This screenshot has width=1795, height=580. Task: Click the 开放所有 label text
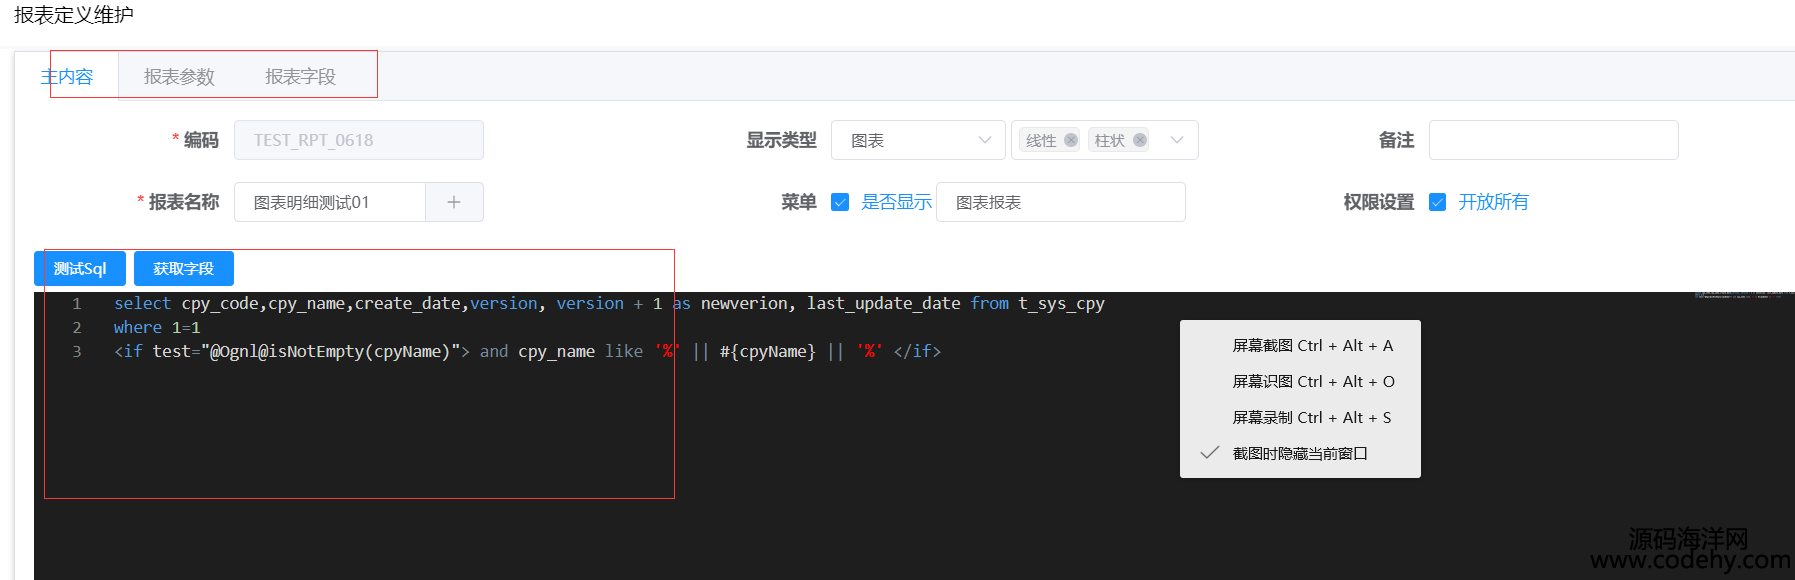[x=1493, y=202]
